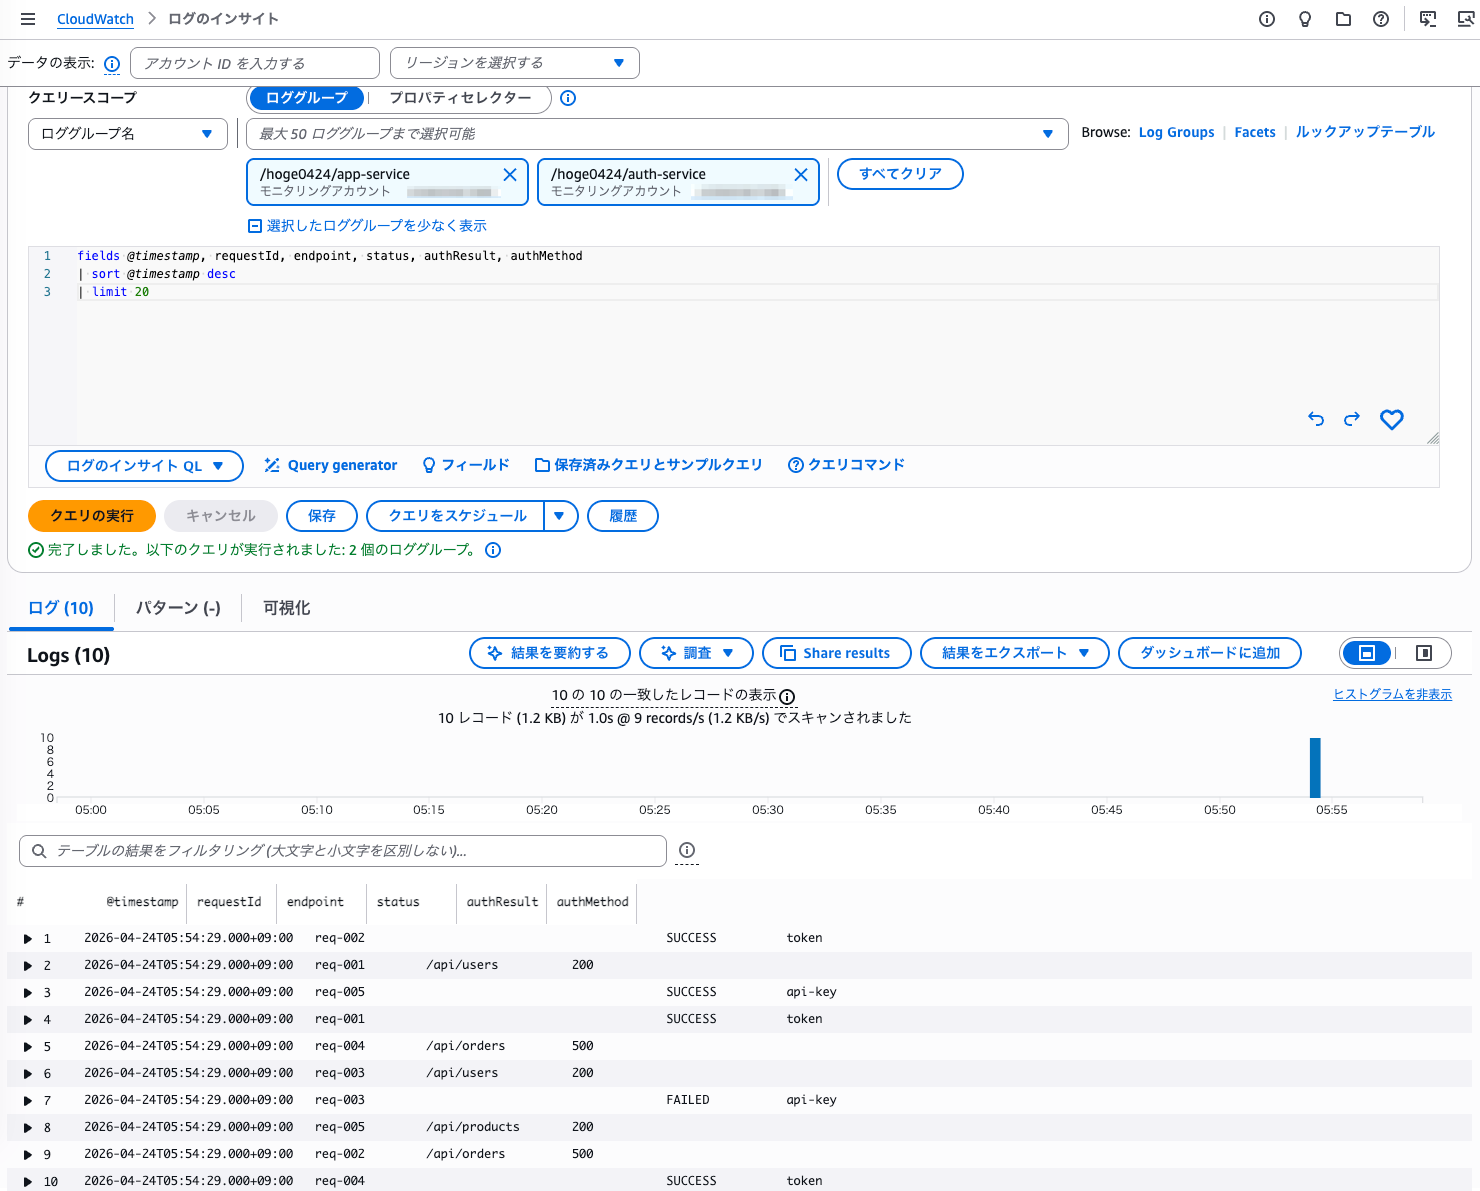Viewport: 1480px width, 1191px height.
Task: Expand the first log record row
Action: 27,938
